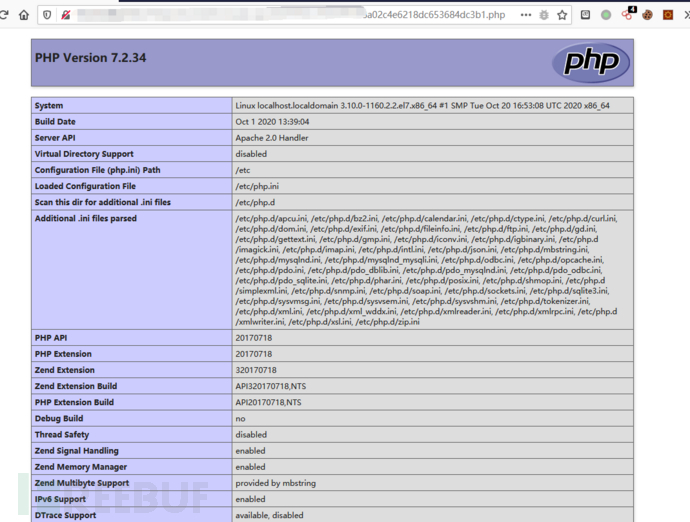The height and width of the screenshot is (522, 690).
Task: Open the cookie editor extension
Action: pyautogui.click(x=647, y=15)
